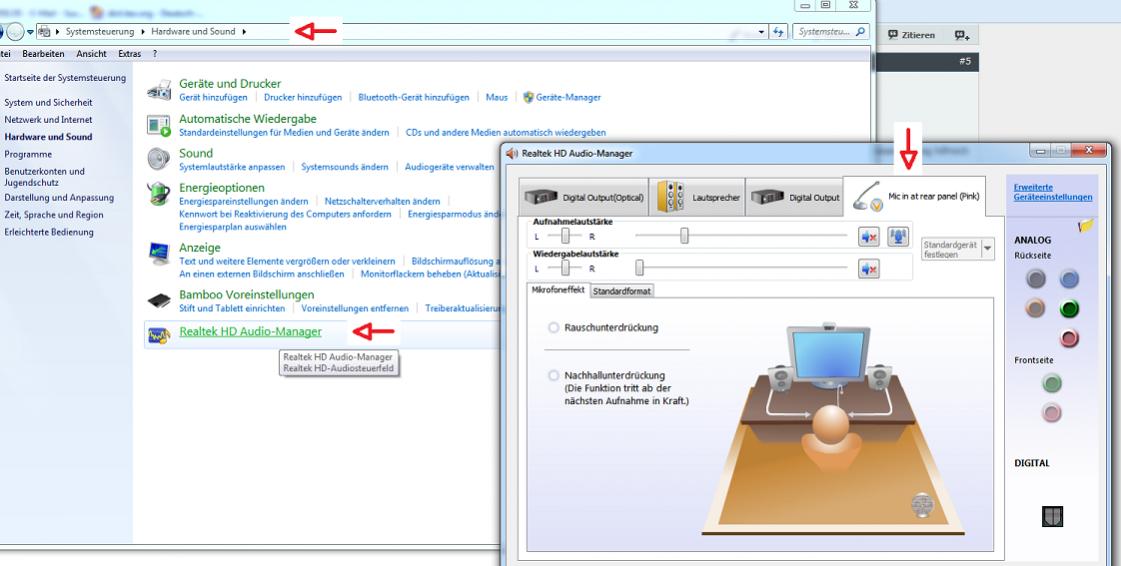1121x566 pixels.
Task: Open Netzwerk und Internet in sidebar
Action: [x=48, y=119]
